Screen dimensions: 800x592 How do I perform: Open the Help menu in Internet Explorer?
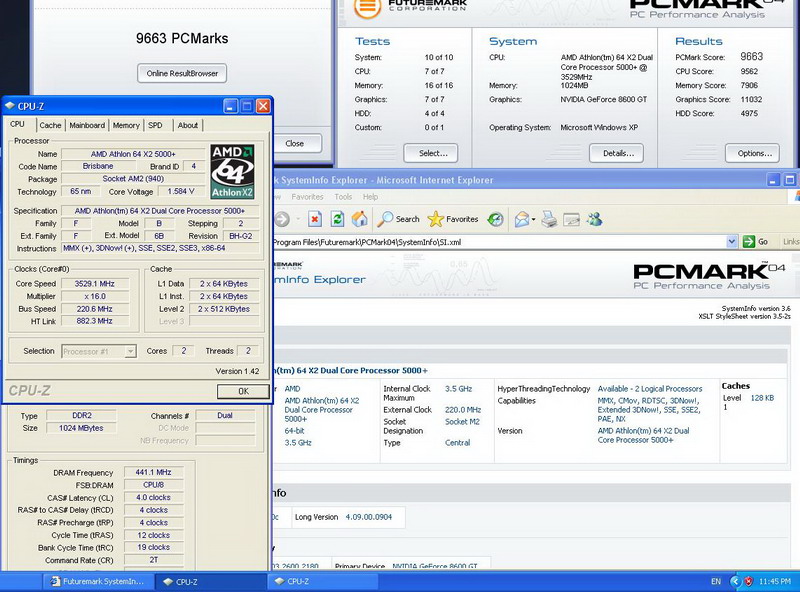(x=370, y=197)
